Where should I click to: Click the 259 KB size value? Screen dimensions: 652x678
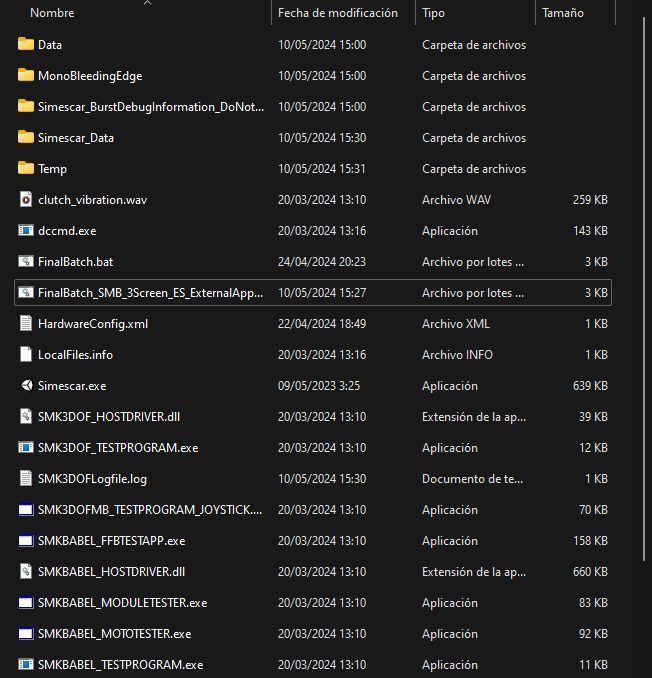click(x=590, y=200)
